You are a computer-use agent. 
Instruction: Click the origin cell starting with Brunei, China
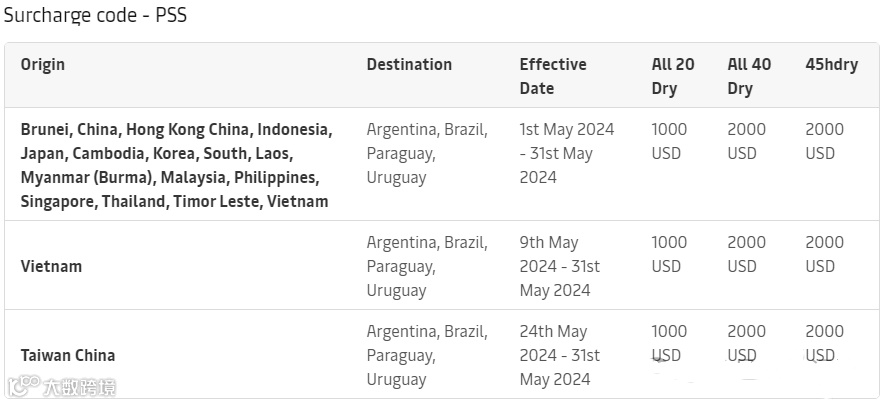click(176, 165)
